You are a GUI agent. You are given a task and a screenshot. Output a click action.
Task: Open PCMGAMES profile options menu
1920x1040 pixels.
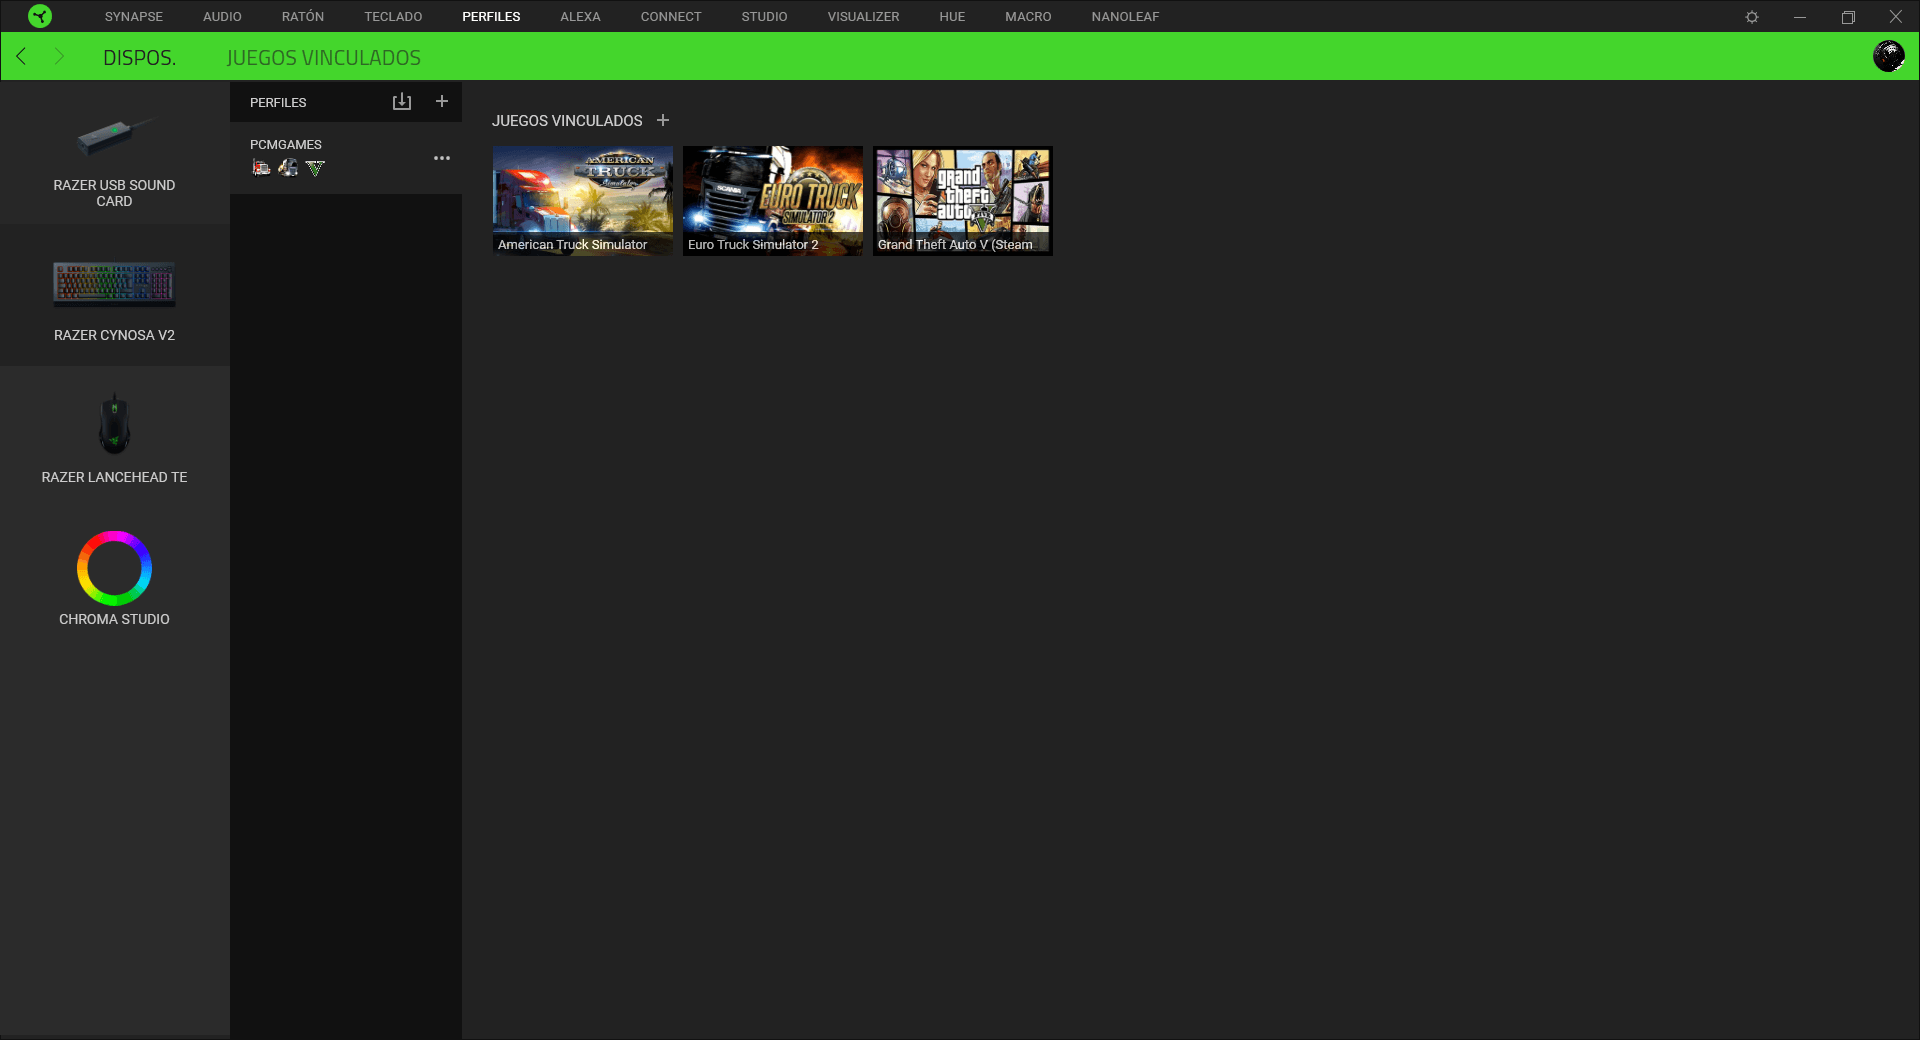442,158
